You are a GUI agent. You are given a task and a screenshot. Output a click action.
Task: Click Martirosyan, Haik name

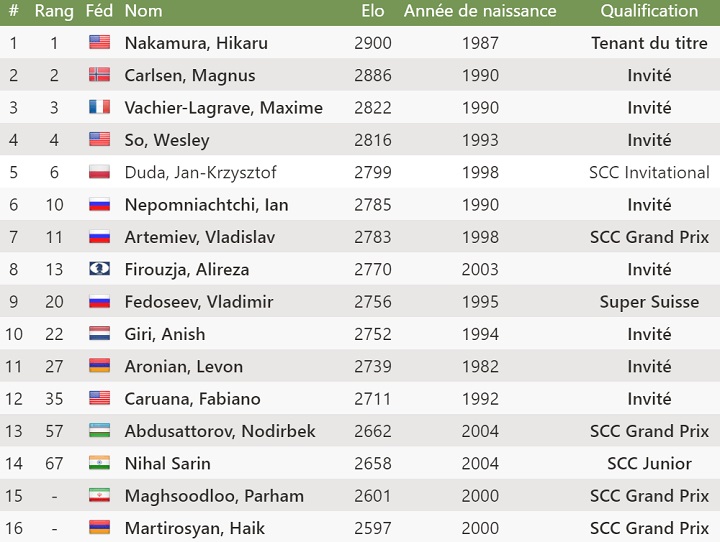click(195, 528)
